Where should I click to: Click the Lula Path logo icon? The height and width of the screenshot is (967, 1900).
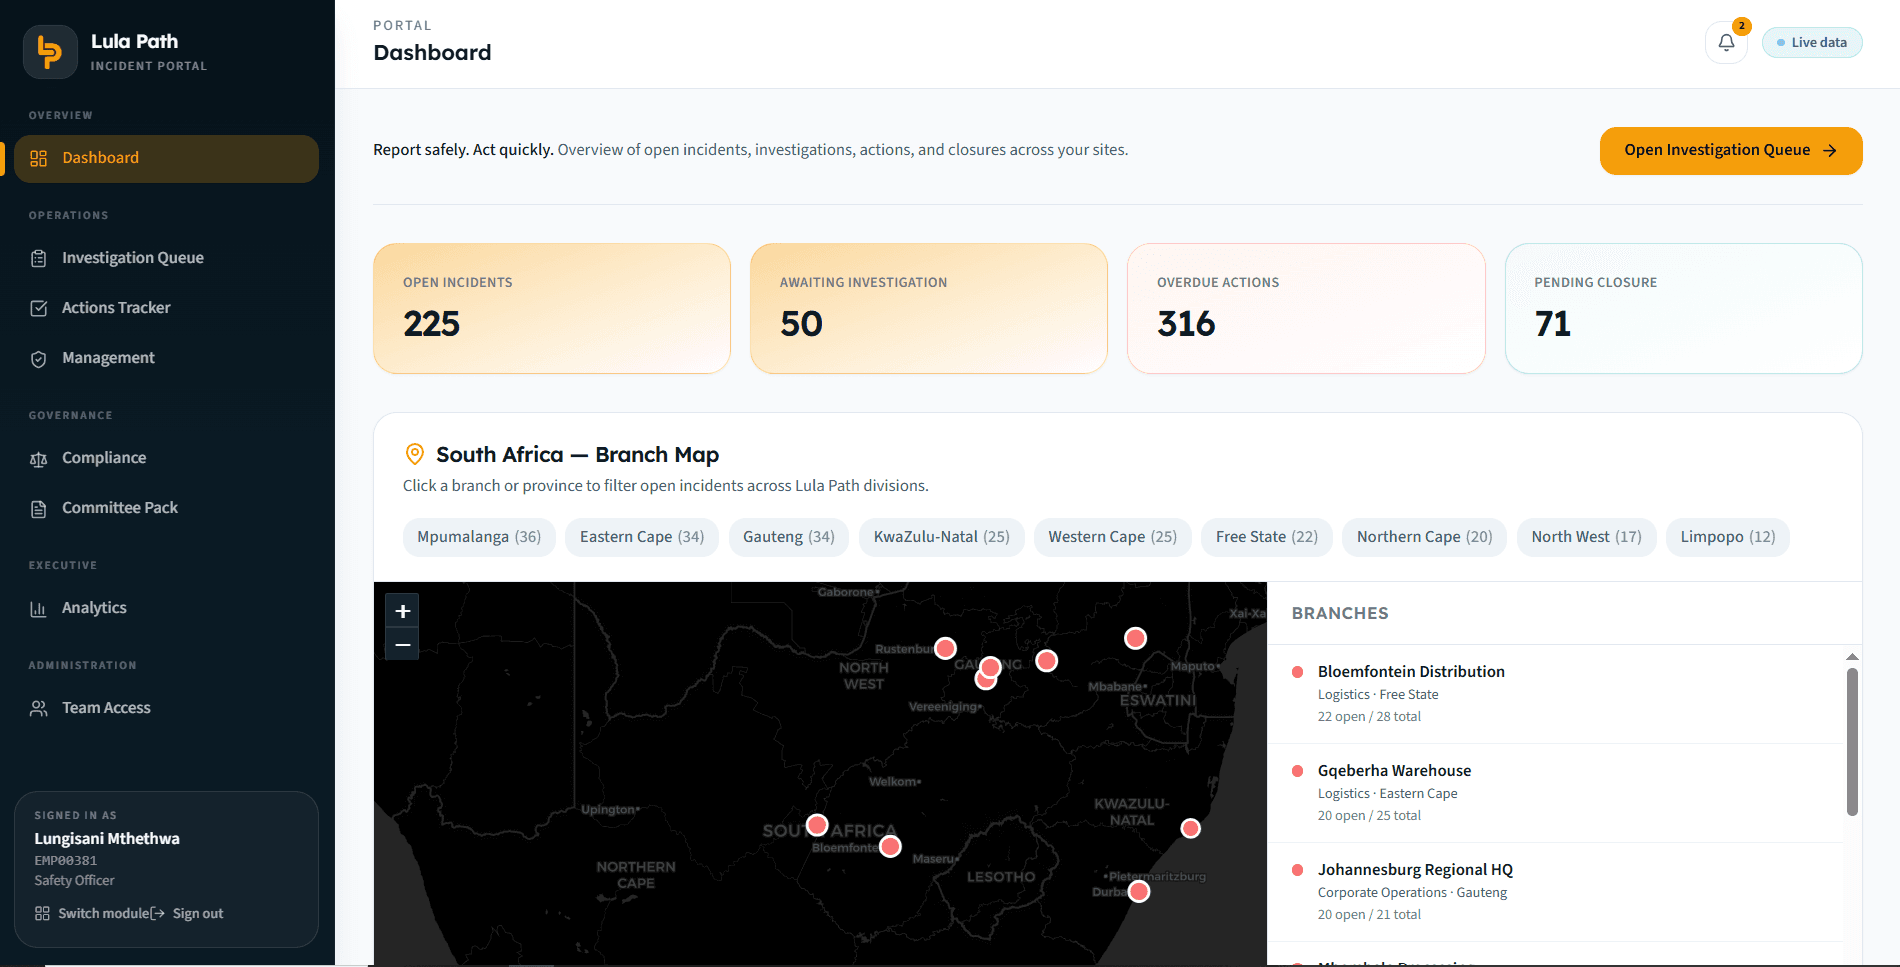click(50, 52)
